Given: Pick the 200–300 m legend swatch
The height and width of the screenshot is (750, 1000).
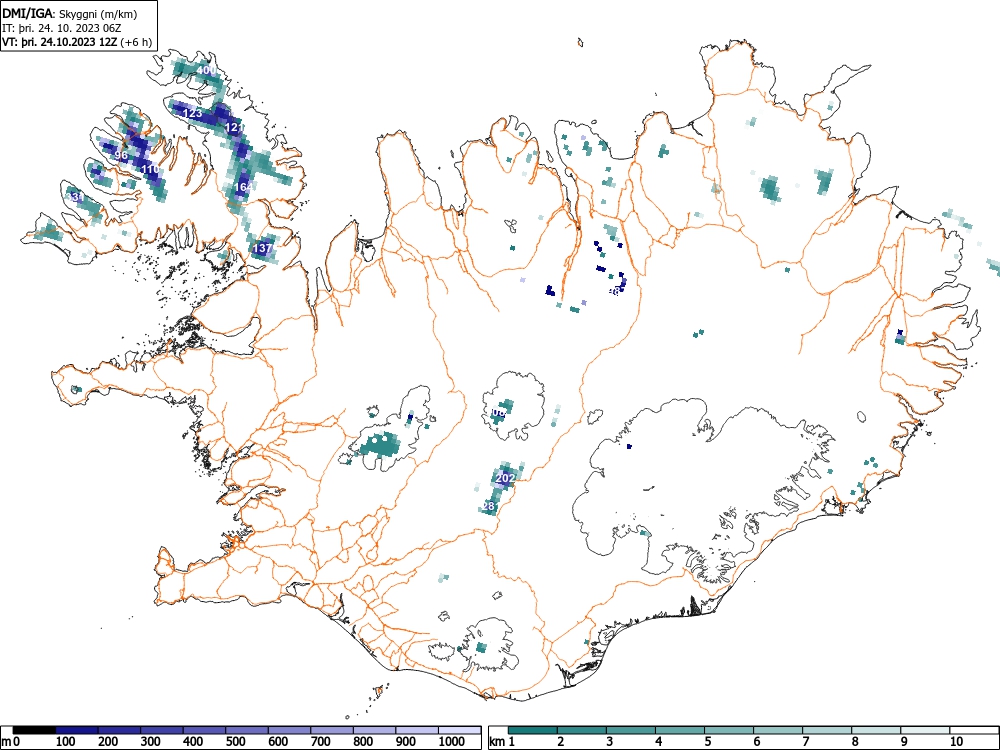Looking at the screenshot, I should (119, 730).
